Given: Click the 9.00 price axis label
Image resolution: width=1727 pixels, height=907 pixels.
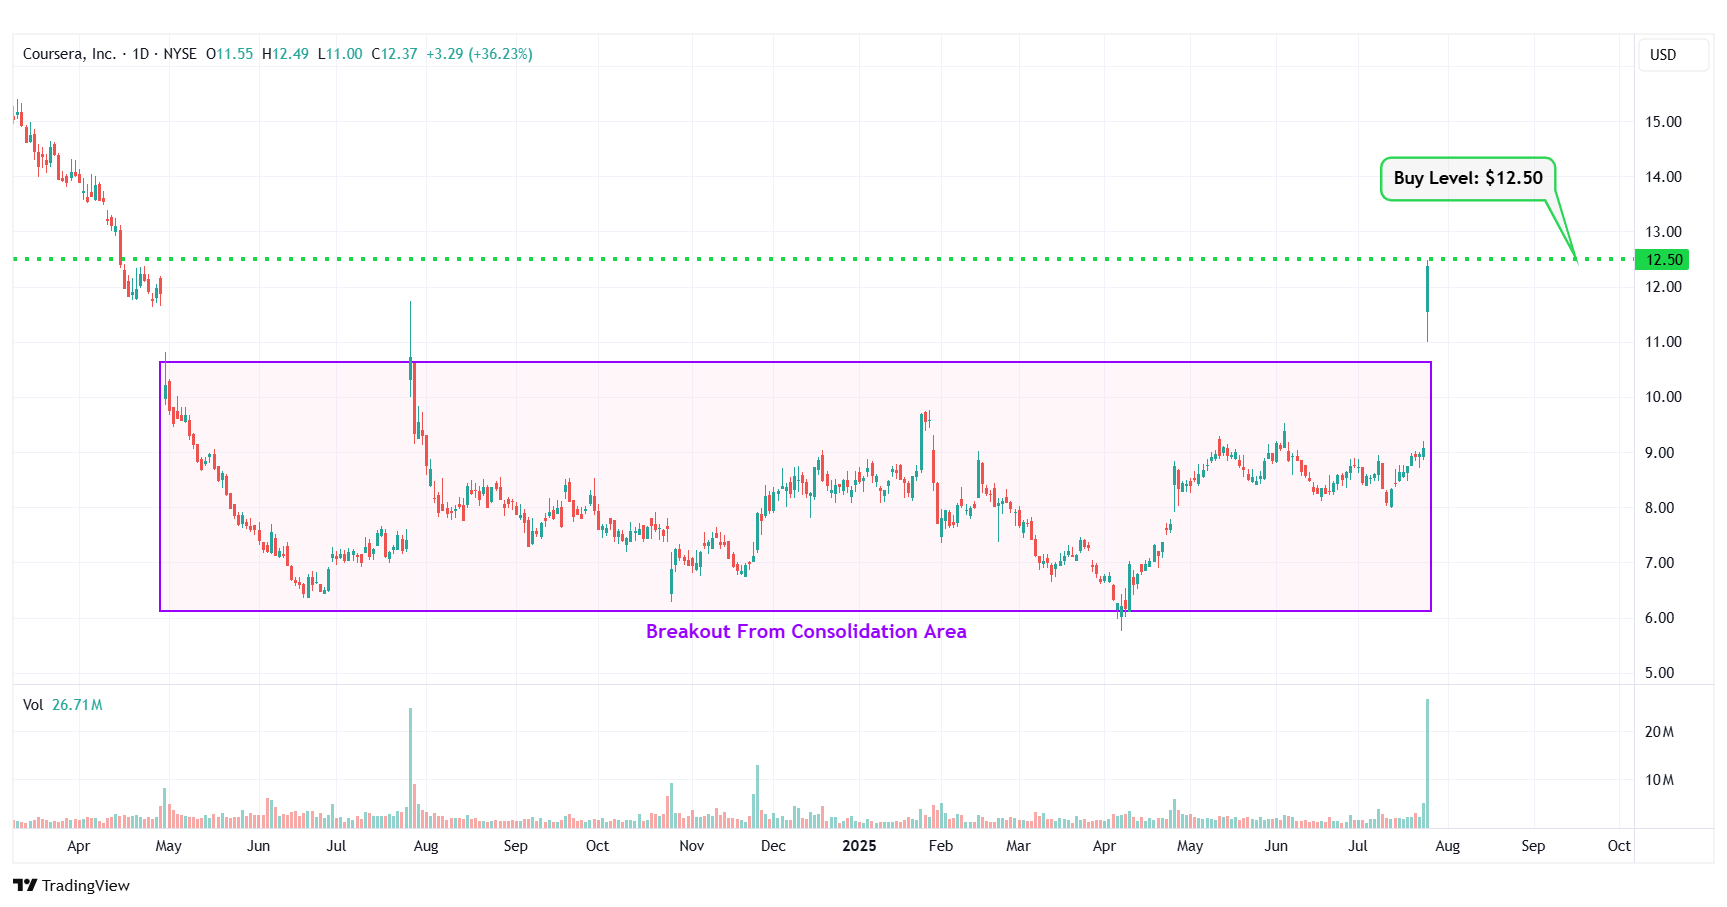Looking at the screenshot, I should 1659,453.
